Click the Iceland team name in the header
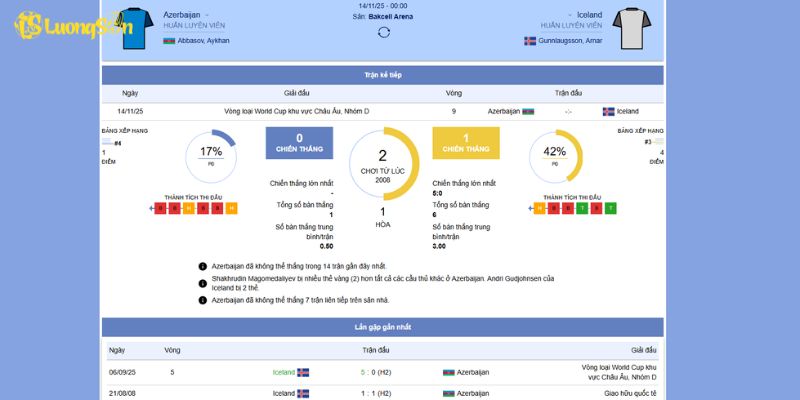This screenshot has height=400, width=800. pyautogui.click(x=589, y=15)
